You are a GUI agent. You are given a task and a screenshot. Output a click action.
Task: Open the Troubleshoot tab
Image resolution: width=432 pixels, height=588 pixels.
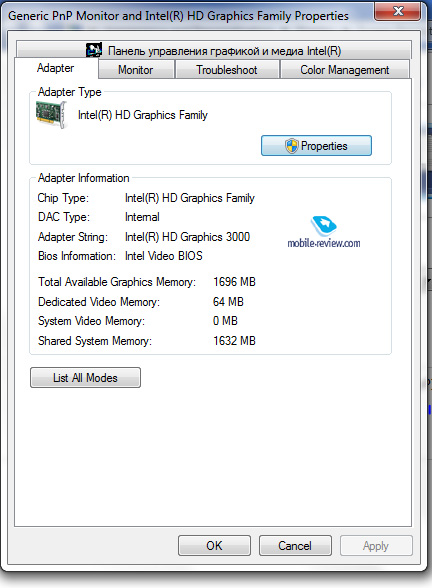point(227,70)
